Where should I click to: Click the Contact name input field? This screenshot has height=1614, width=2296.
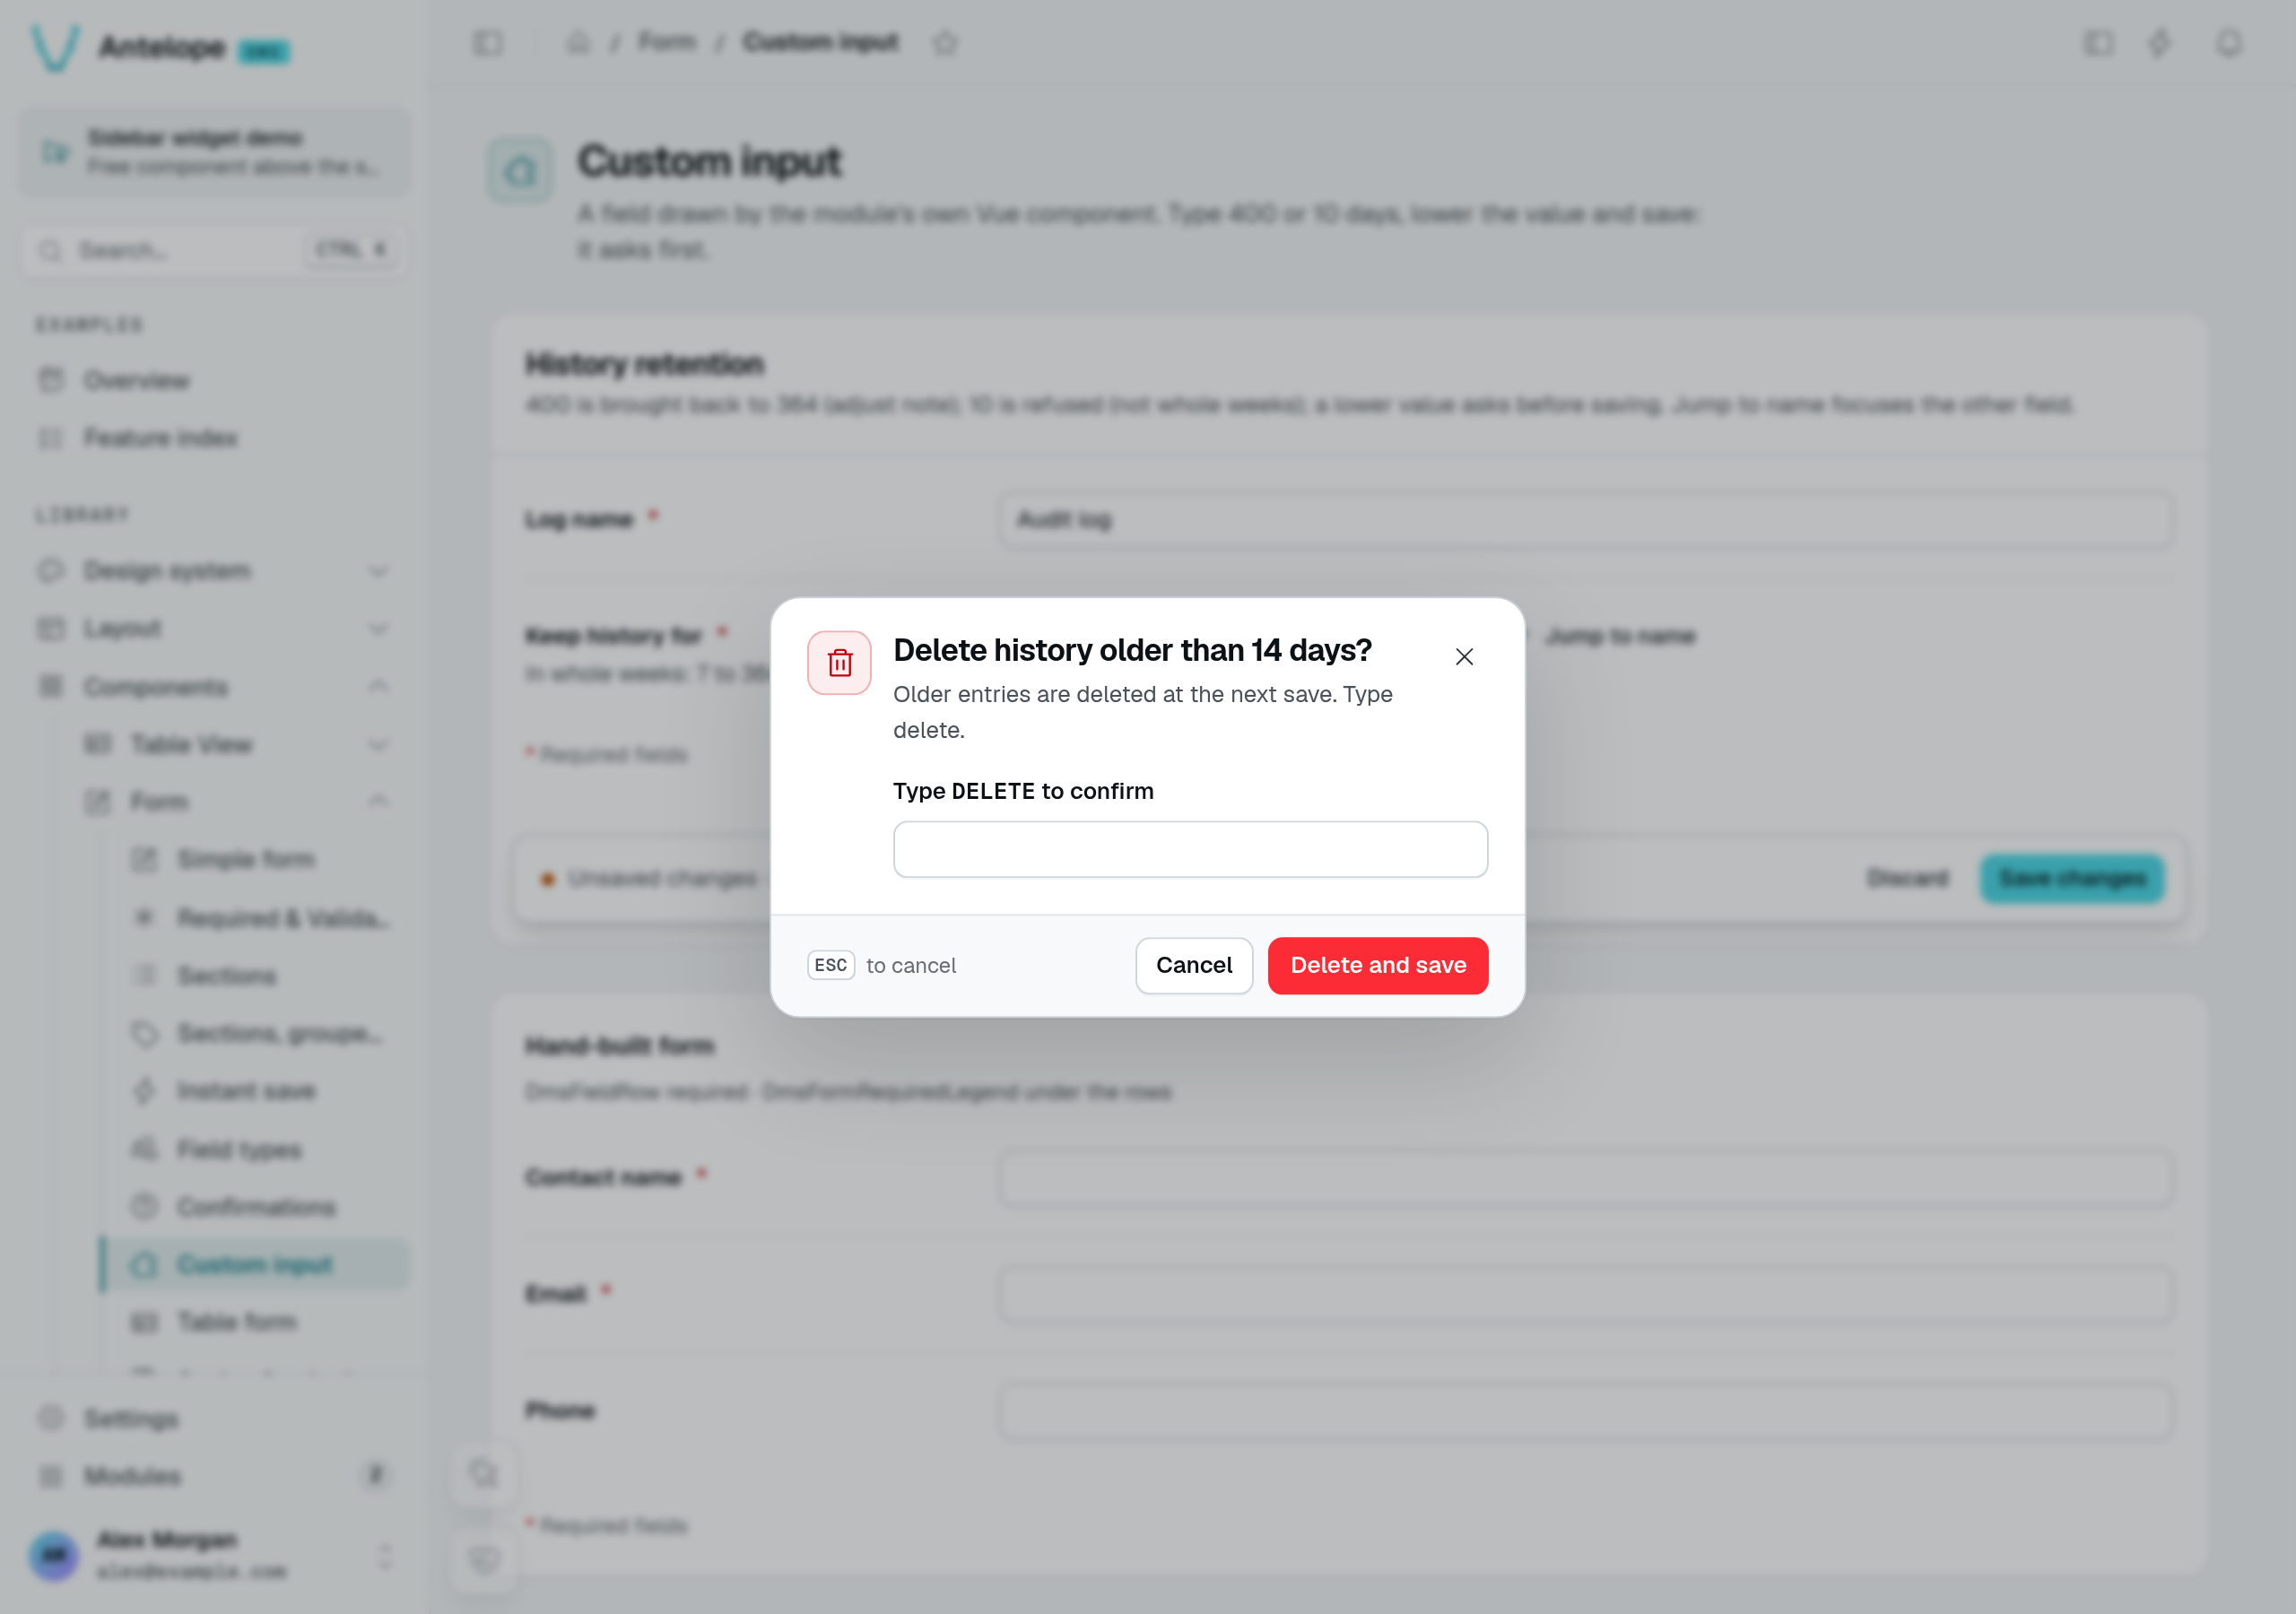[x=1585, y=1177]
